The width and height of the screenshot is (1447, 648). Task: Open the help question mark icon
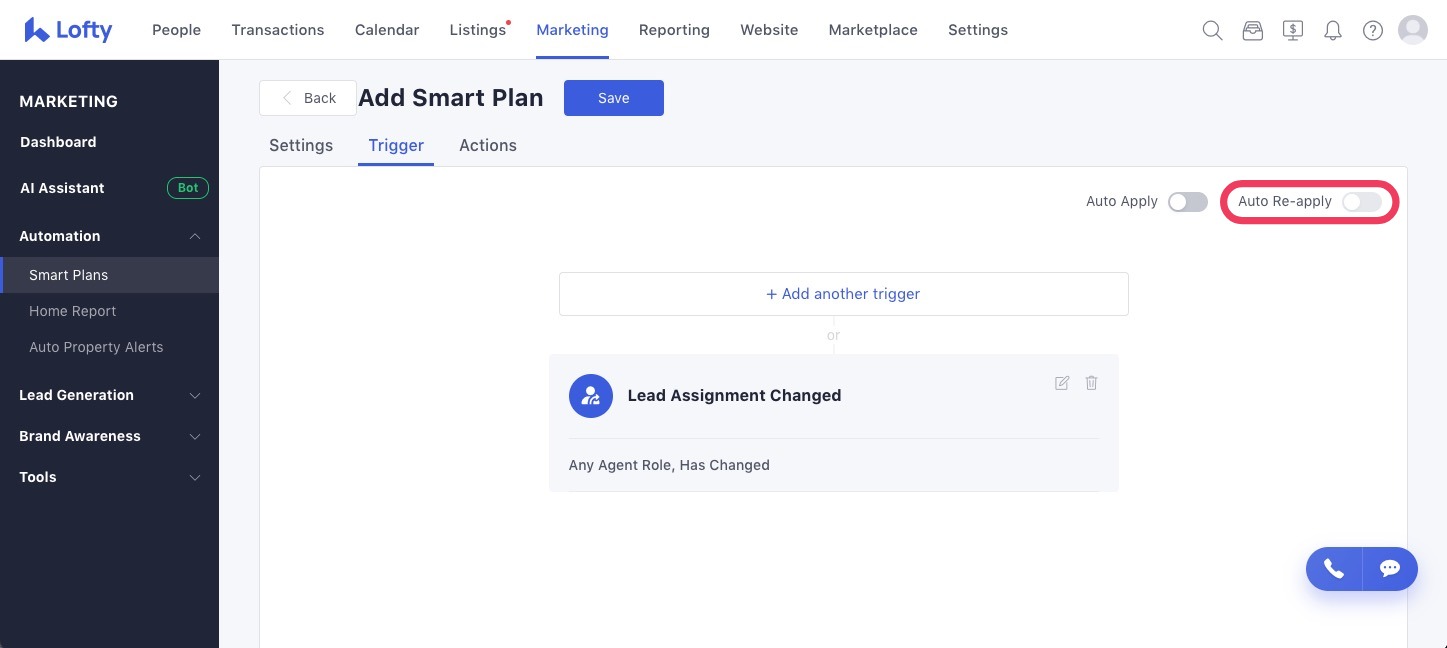pyautogui.click(x=1373, y=30)
